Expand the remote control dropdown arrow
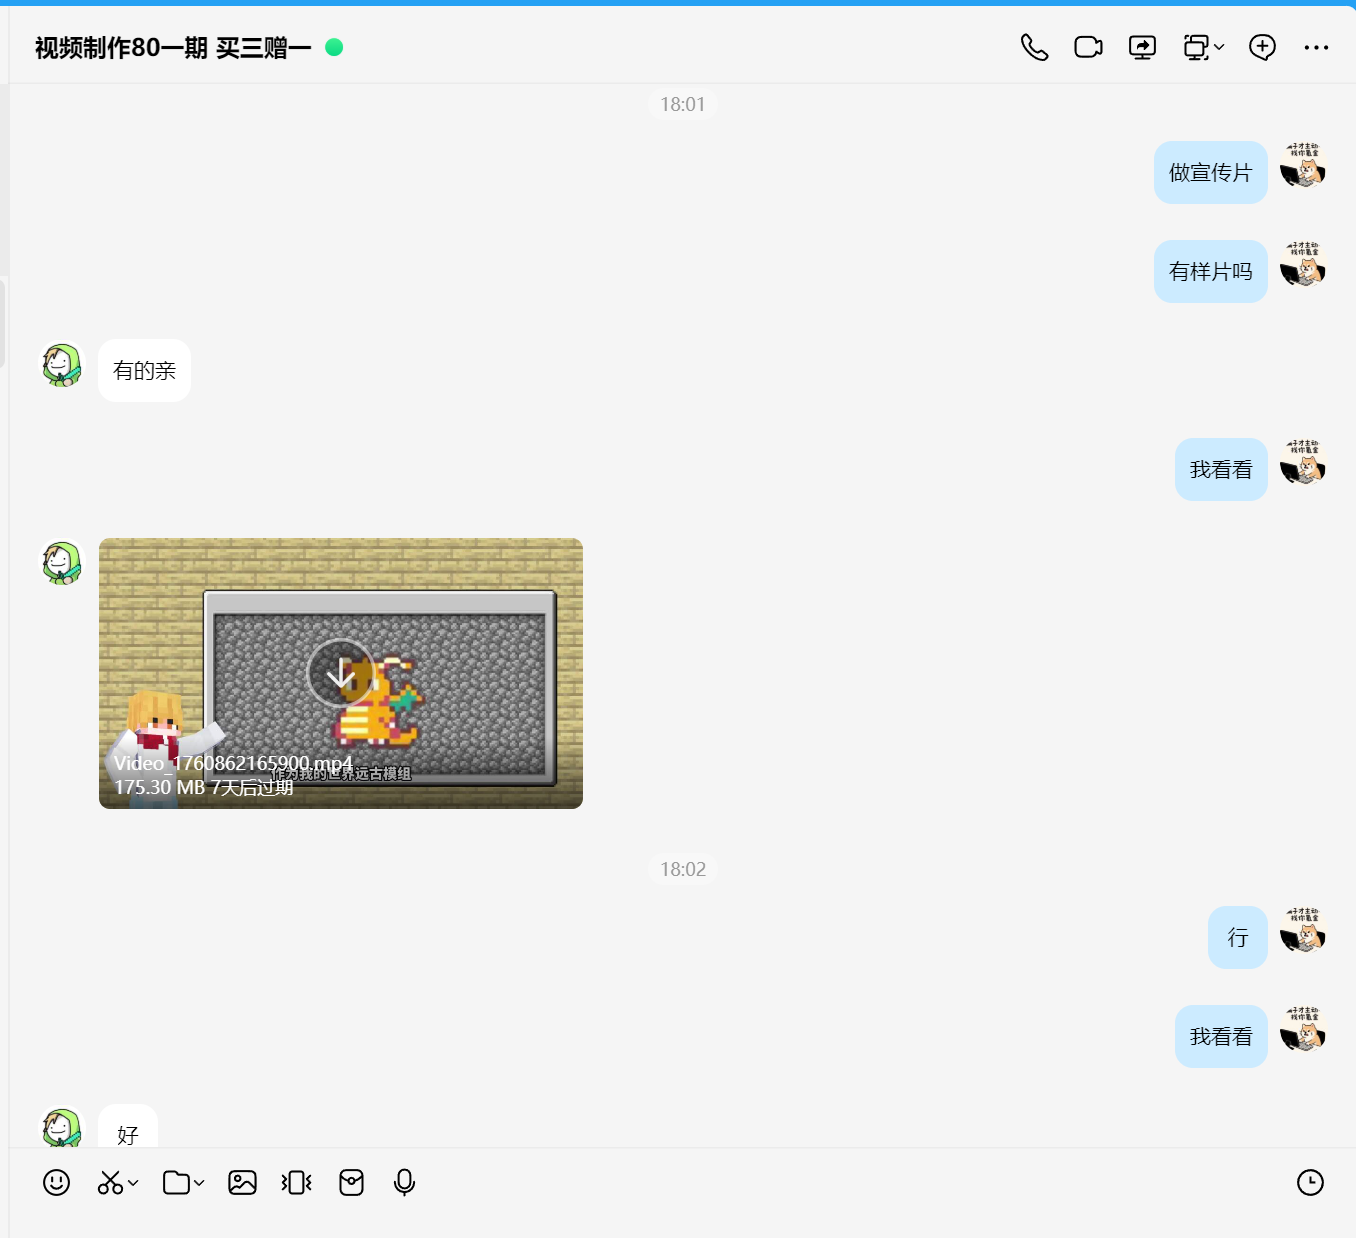 pos(1219,47)
